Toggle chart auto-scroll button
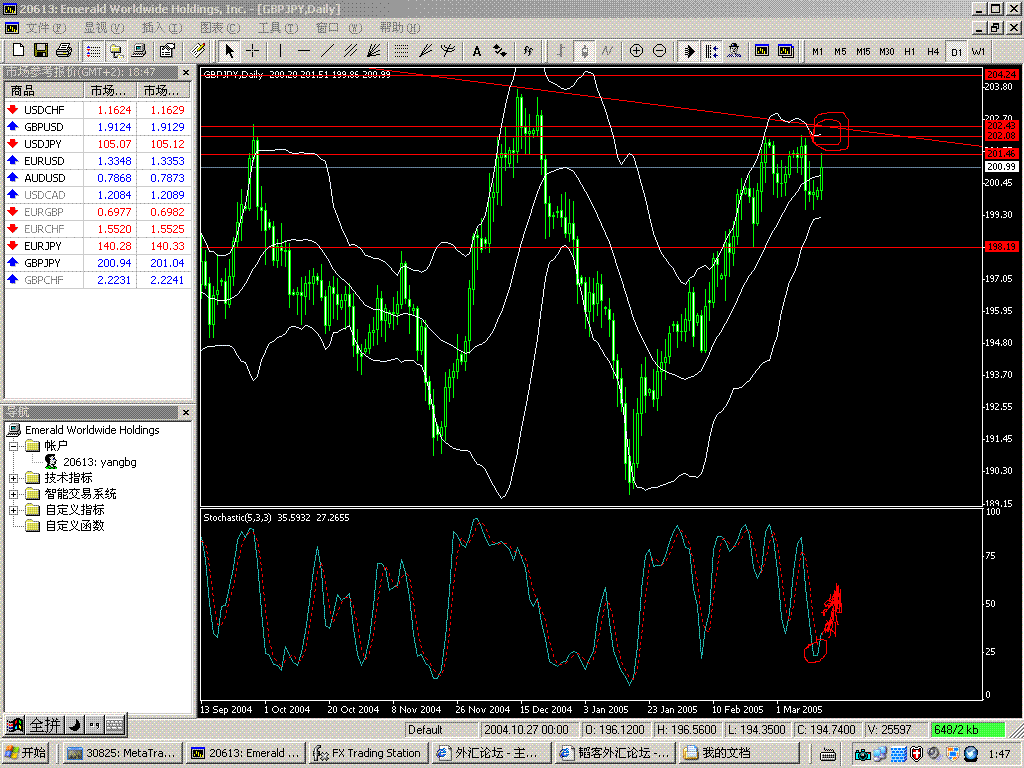1024x768 pixels. pyautogui.click(x=689, y=51)
